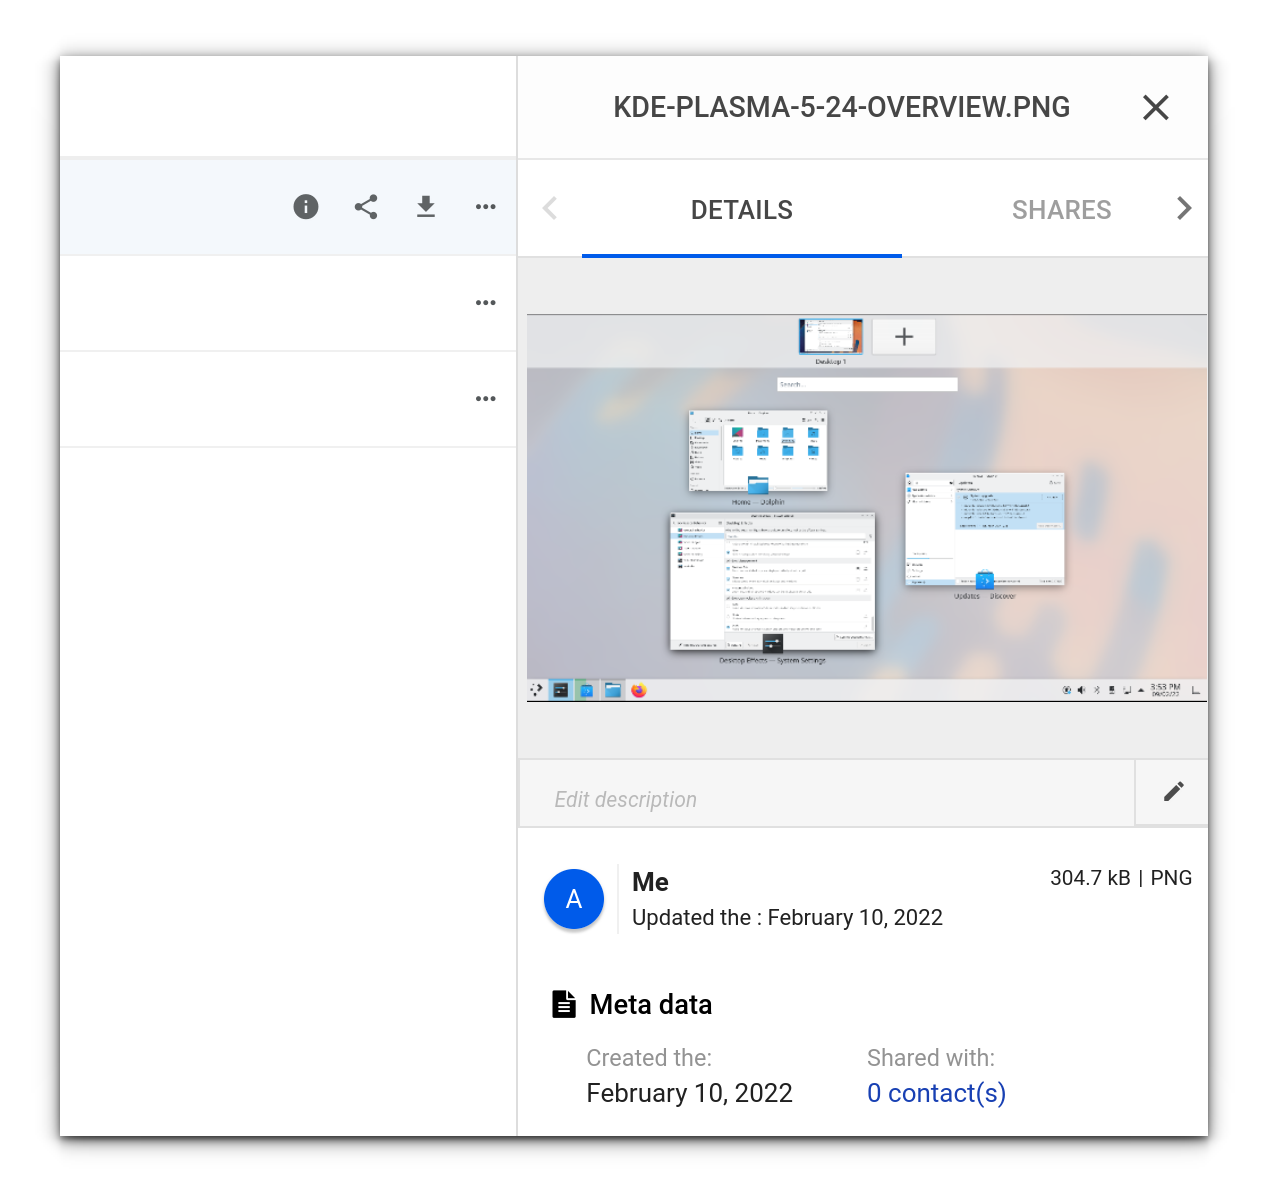Download the selected file
This screenshot has height=1200, width=1268.
[x=426, y=207]
